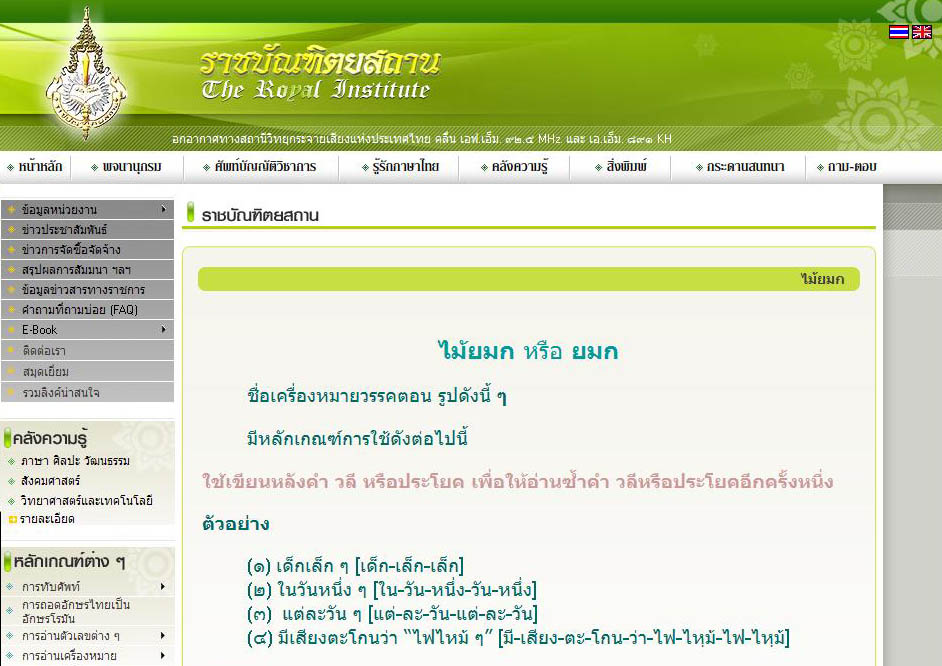Select ข้อมูลหน่วยงาน sidebar item

pos(88,210)
